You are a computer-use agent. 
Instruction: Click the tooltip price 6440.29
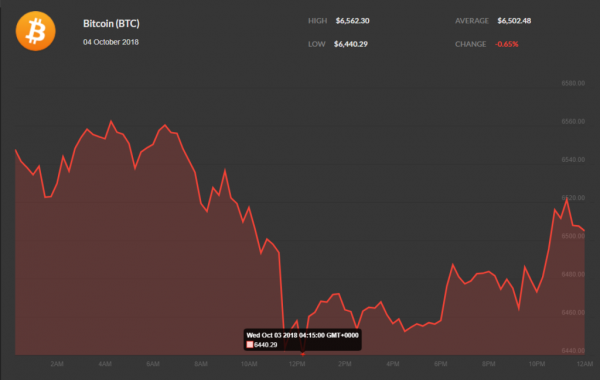pyautogui.click(x=266, y=345)
